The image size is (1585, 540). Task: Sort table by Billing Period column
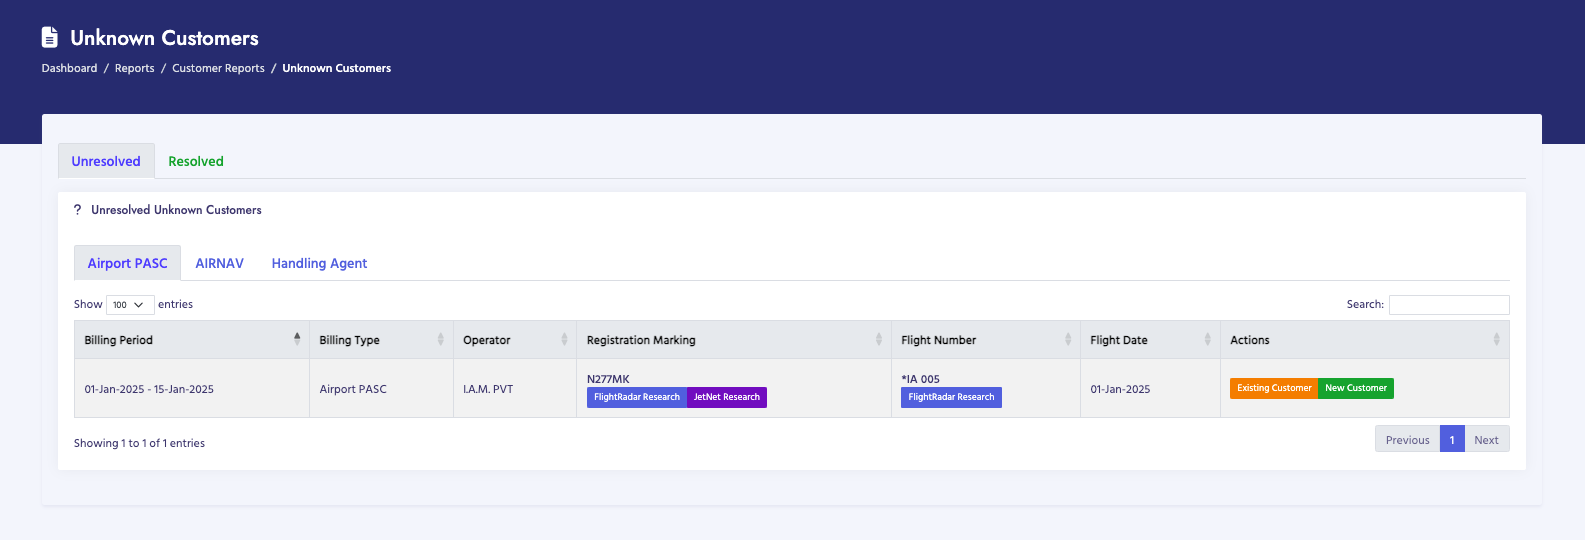point(191,340)
